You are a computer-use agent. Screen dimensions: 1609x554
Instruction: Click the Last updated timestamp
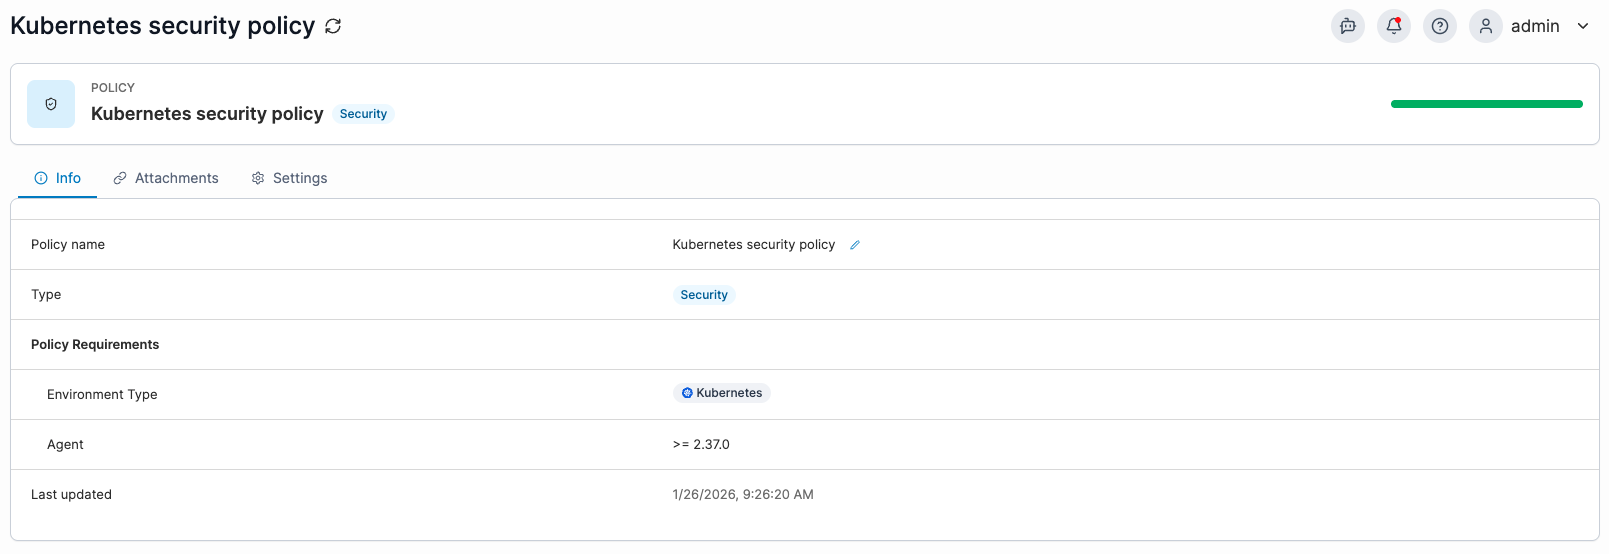(x=743, y=495)
